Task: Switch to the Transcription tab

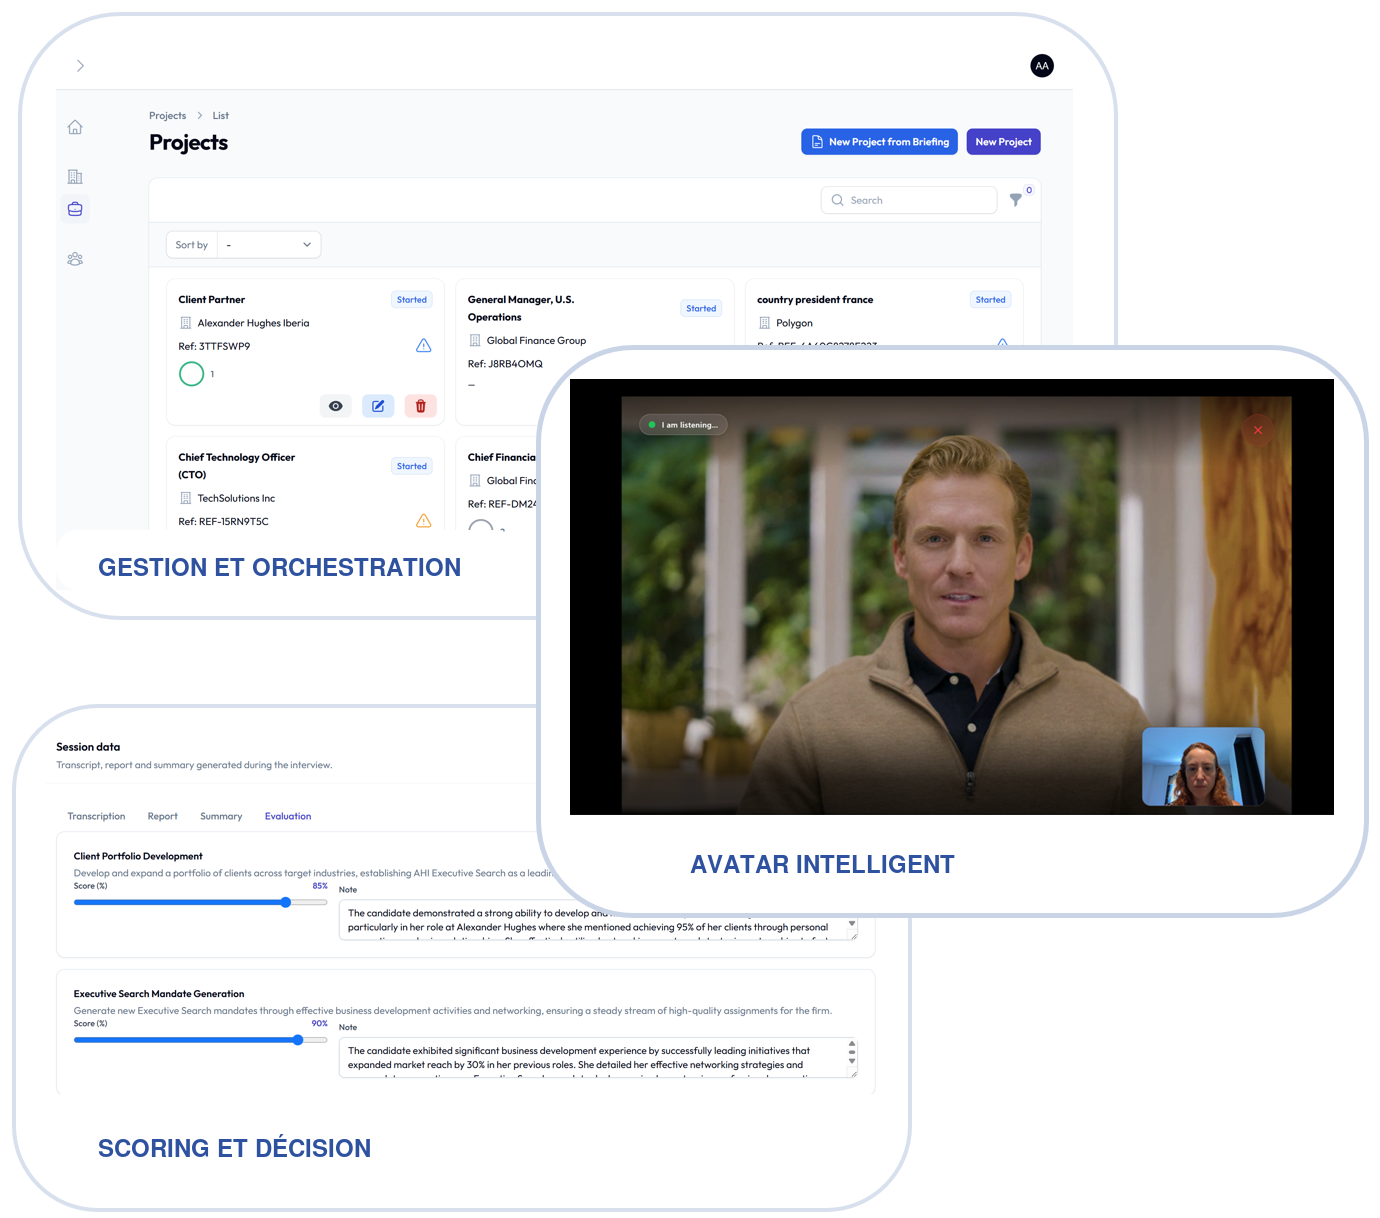Action: (96, 817)
